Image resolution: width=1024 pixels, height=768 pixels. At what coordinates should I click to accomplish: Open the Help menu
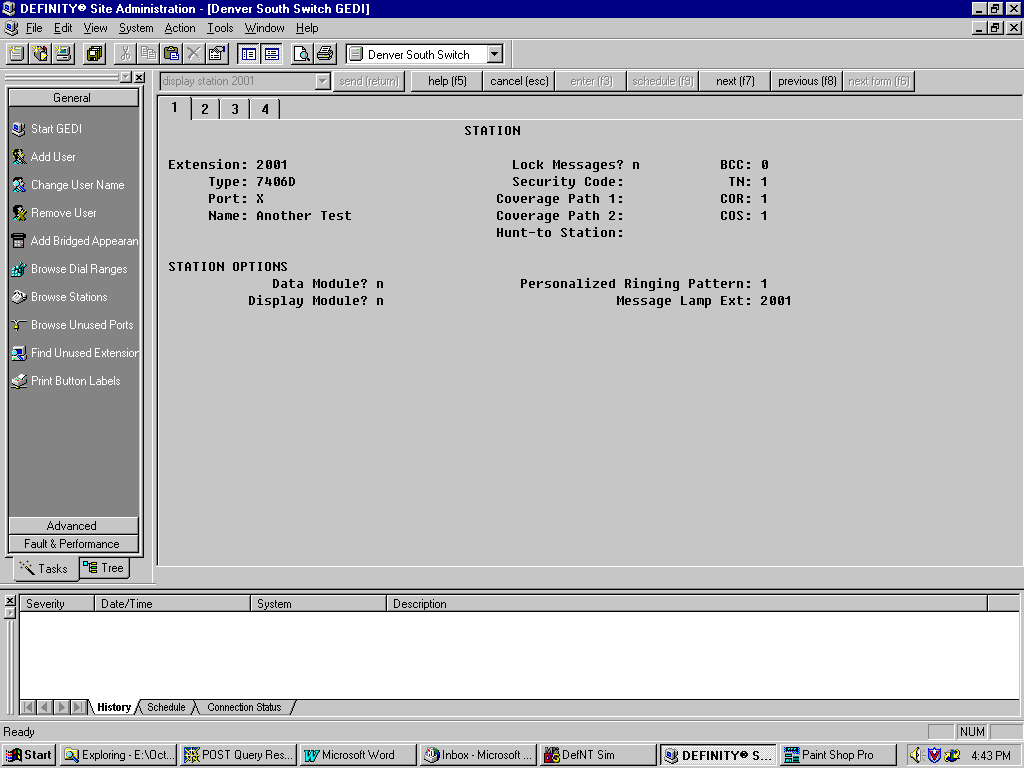point(307,28)
